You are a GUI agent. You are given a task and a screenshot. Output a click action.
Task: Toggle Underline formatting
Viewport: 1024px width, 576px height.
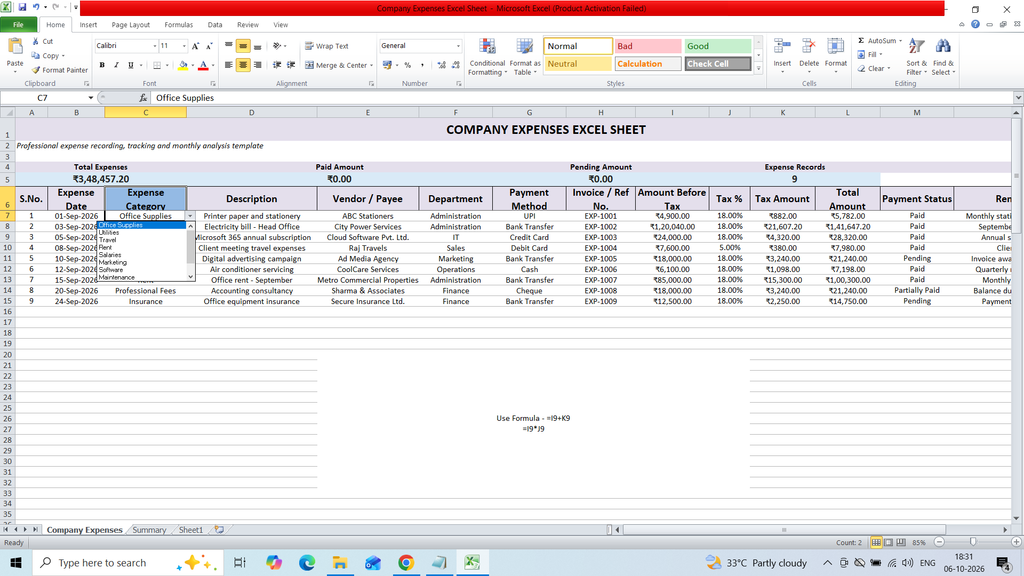point(131,65)
